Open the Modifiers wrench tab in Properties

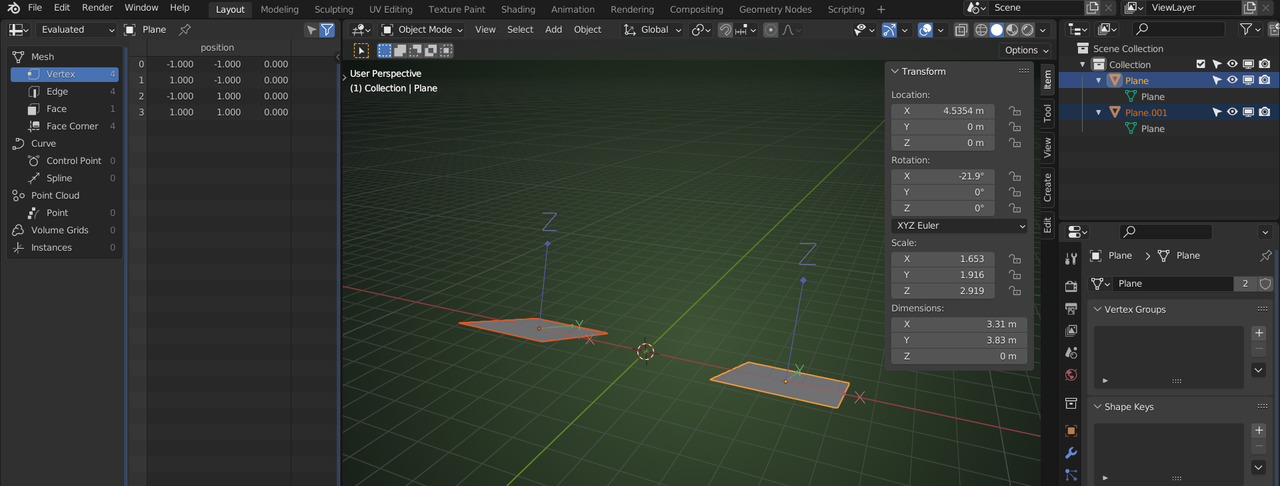click(x=1071, y=453)
